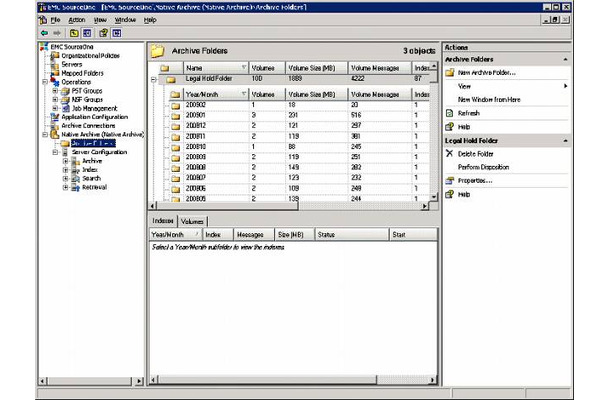Select Server Configuration in the tree
Image resolution: width=610 pixels, height=400 pixels.
(x=100, y=152)
